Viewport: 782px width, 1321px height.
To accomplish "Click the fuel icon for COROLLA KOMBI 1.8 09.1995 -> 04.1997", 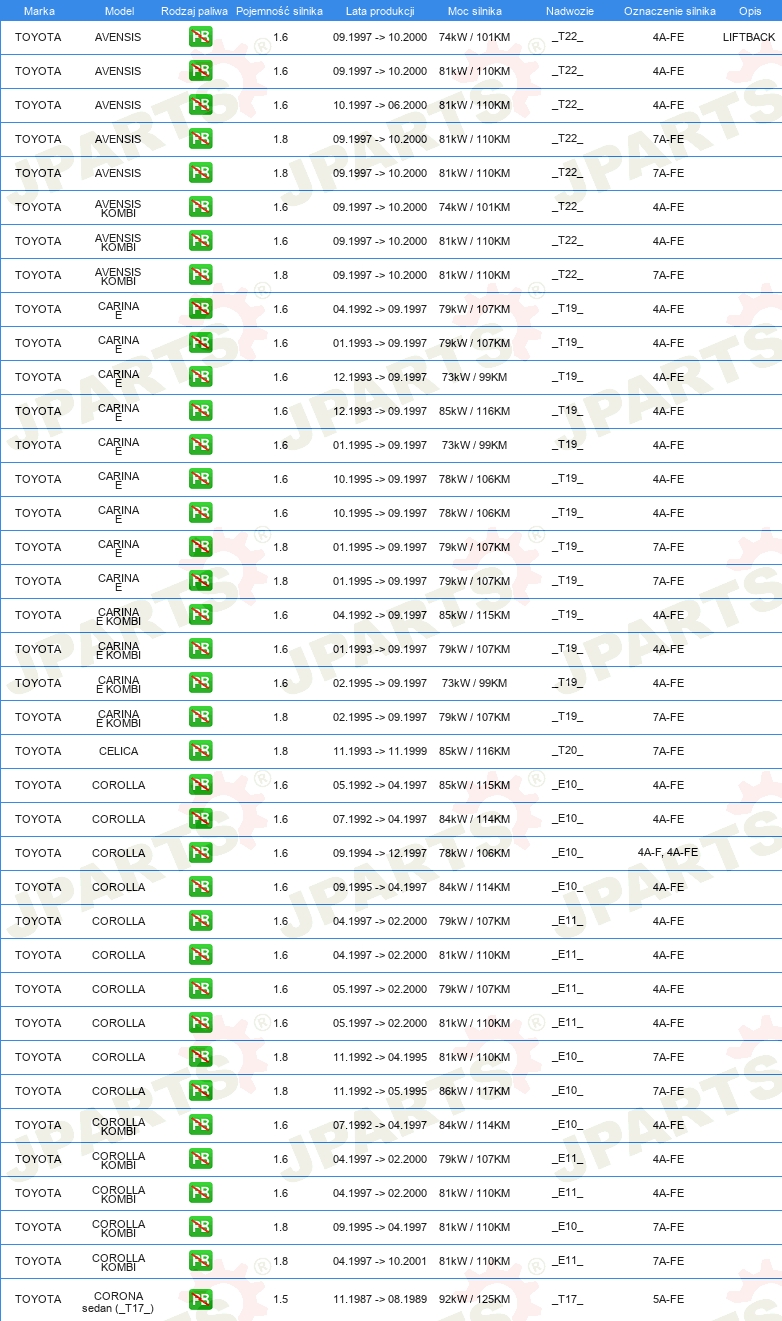I will point(200,1227).
